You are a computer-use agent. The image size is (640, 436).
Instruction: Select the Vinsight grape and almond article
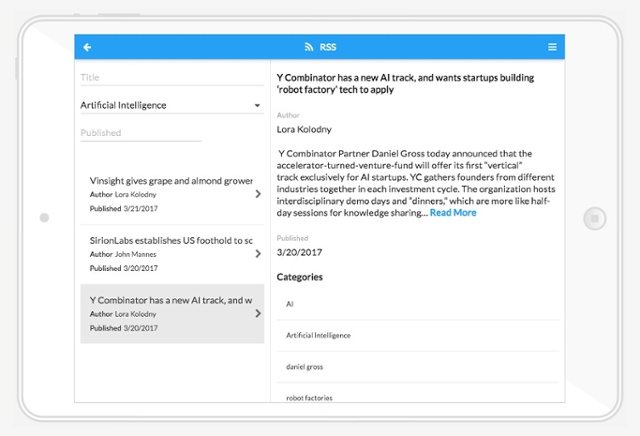pos(172,194)
